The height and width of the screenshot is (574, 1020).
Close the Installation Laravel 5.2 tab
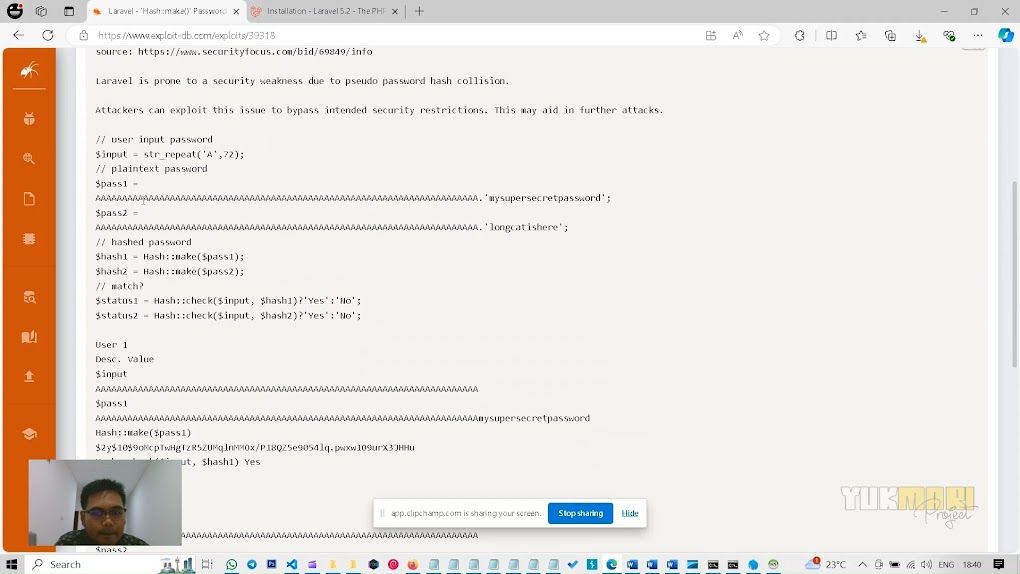394,11
